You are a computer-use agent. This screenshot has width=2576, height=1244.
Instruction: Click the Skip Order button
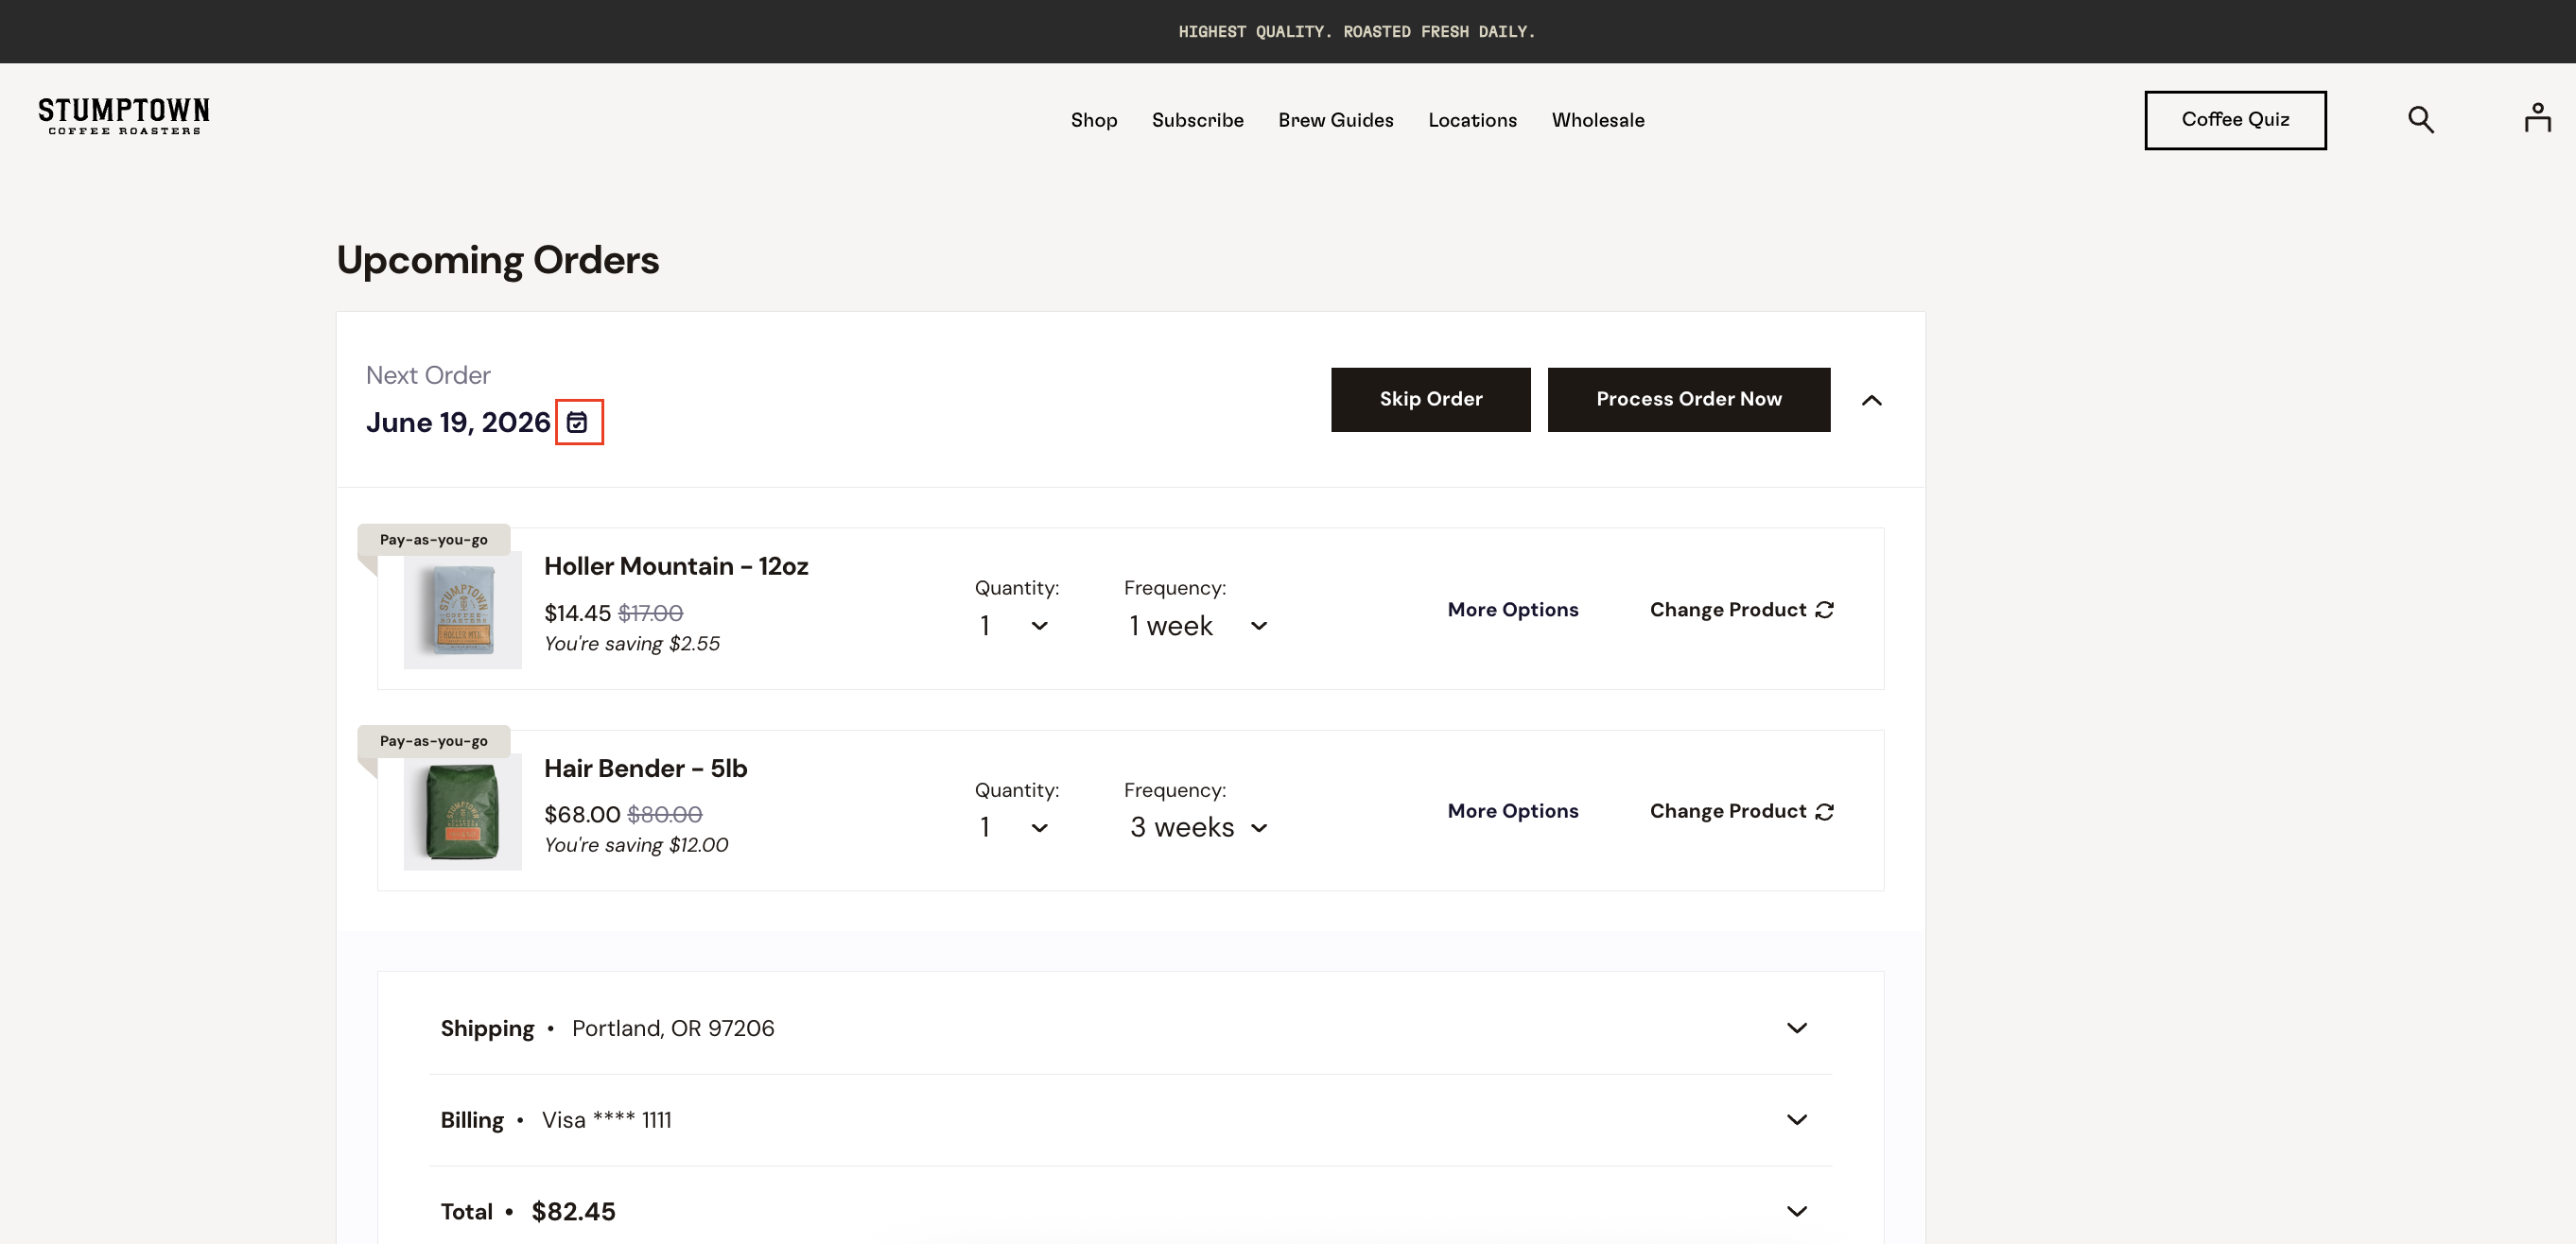(x=1430, y=400)
